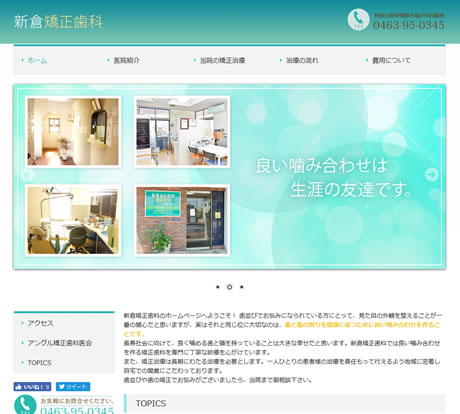Select the first slide indicator dot
Viewport: 460px width, 414px height.
218,287
